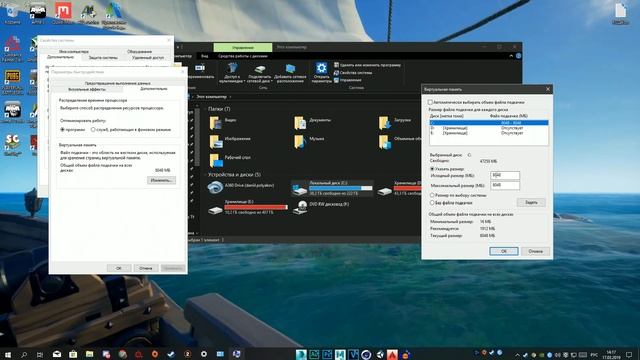
Task: Choose 'Размер по выбору системы' radio button
Action: point(432,195)
